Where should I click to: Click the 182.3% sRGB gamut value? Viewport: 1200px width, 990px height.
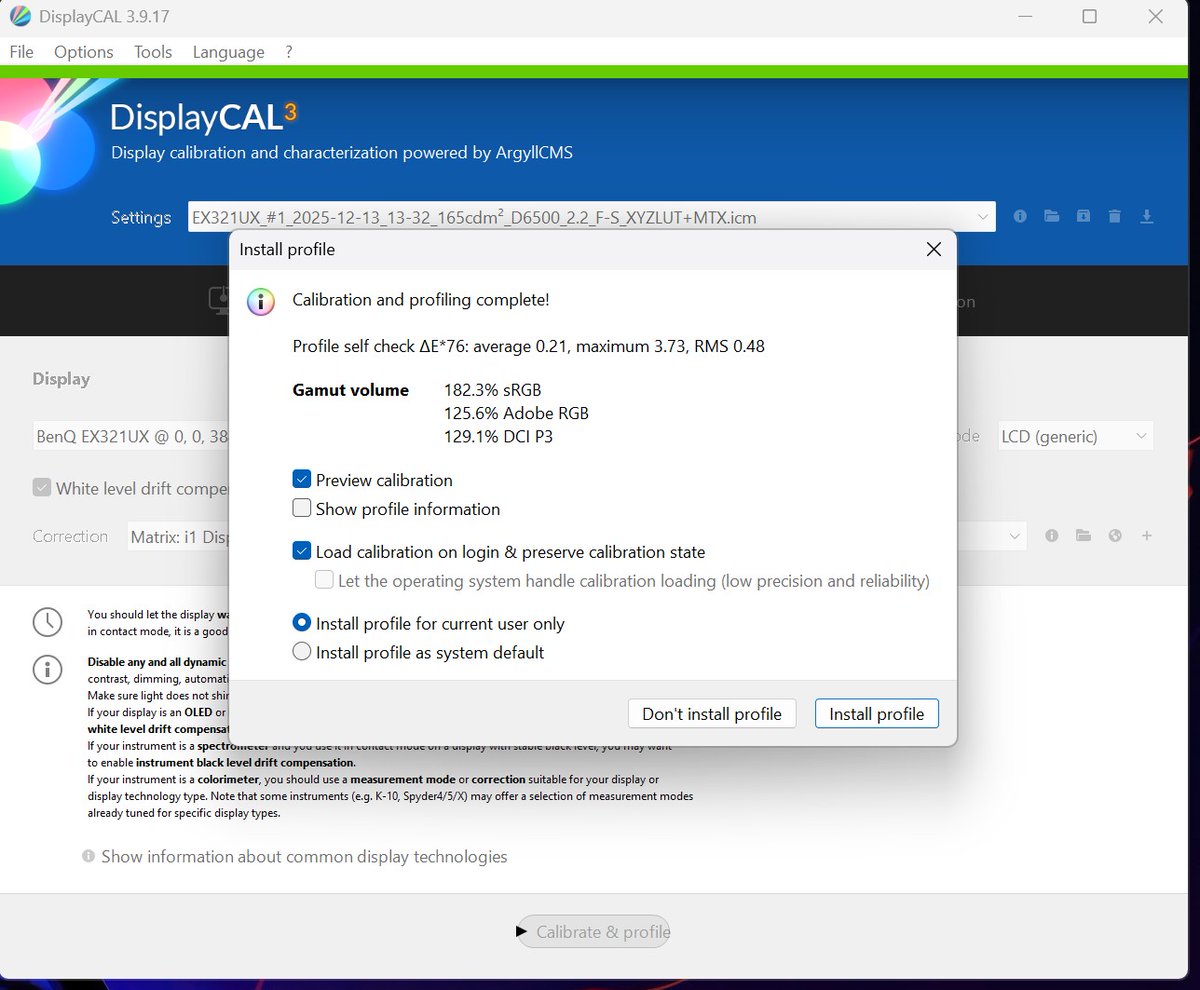click(x=492, y=390)
